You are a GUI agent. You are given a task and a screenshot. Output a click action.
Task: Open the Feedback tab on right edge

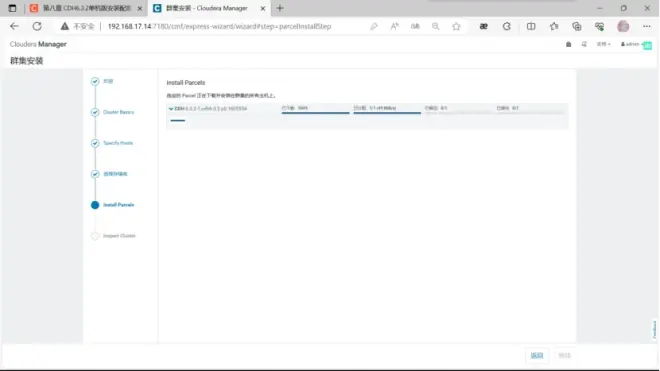(x=655, y=329)
